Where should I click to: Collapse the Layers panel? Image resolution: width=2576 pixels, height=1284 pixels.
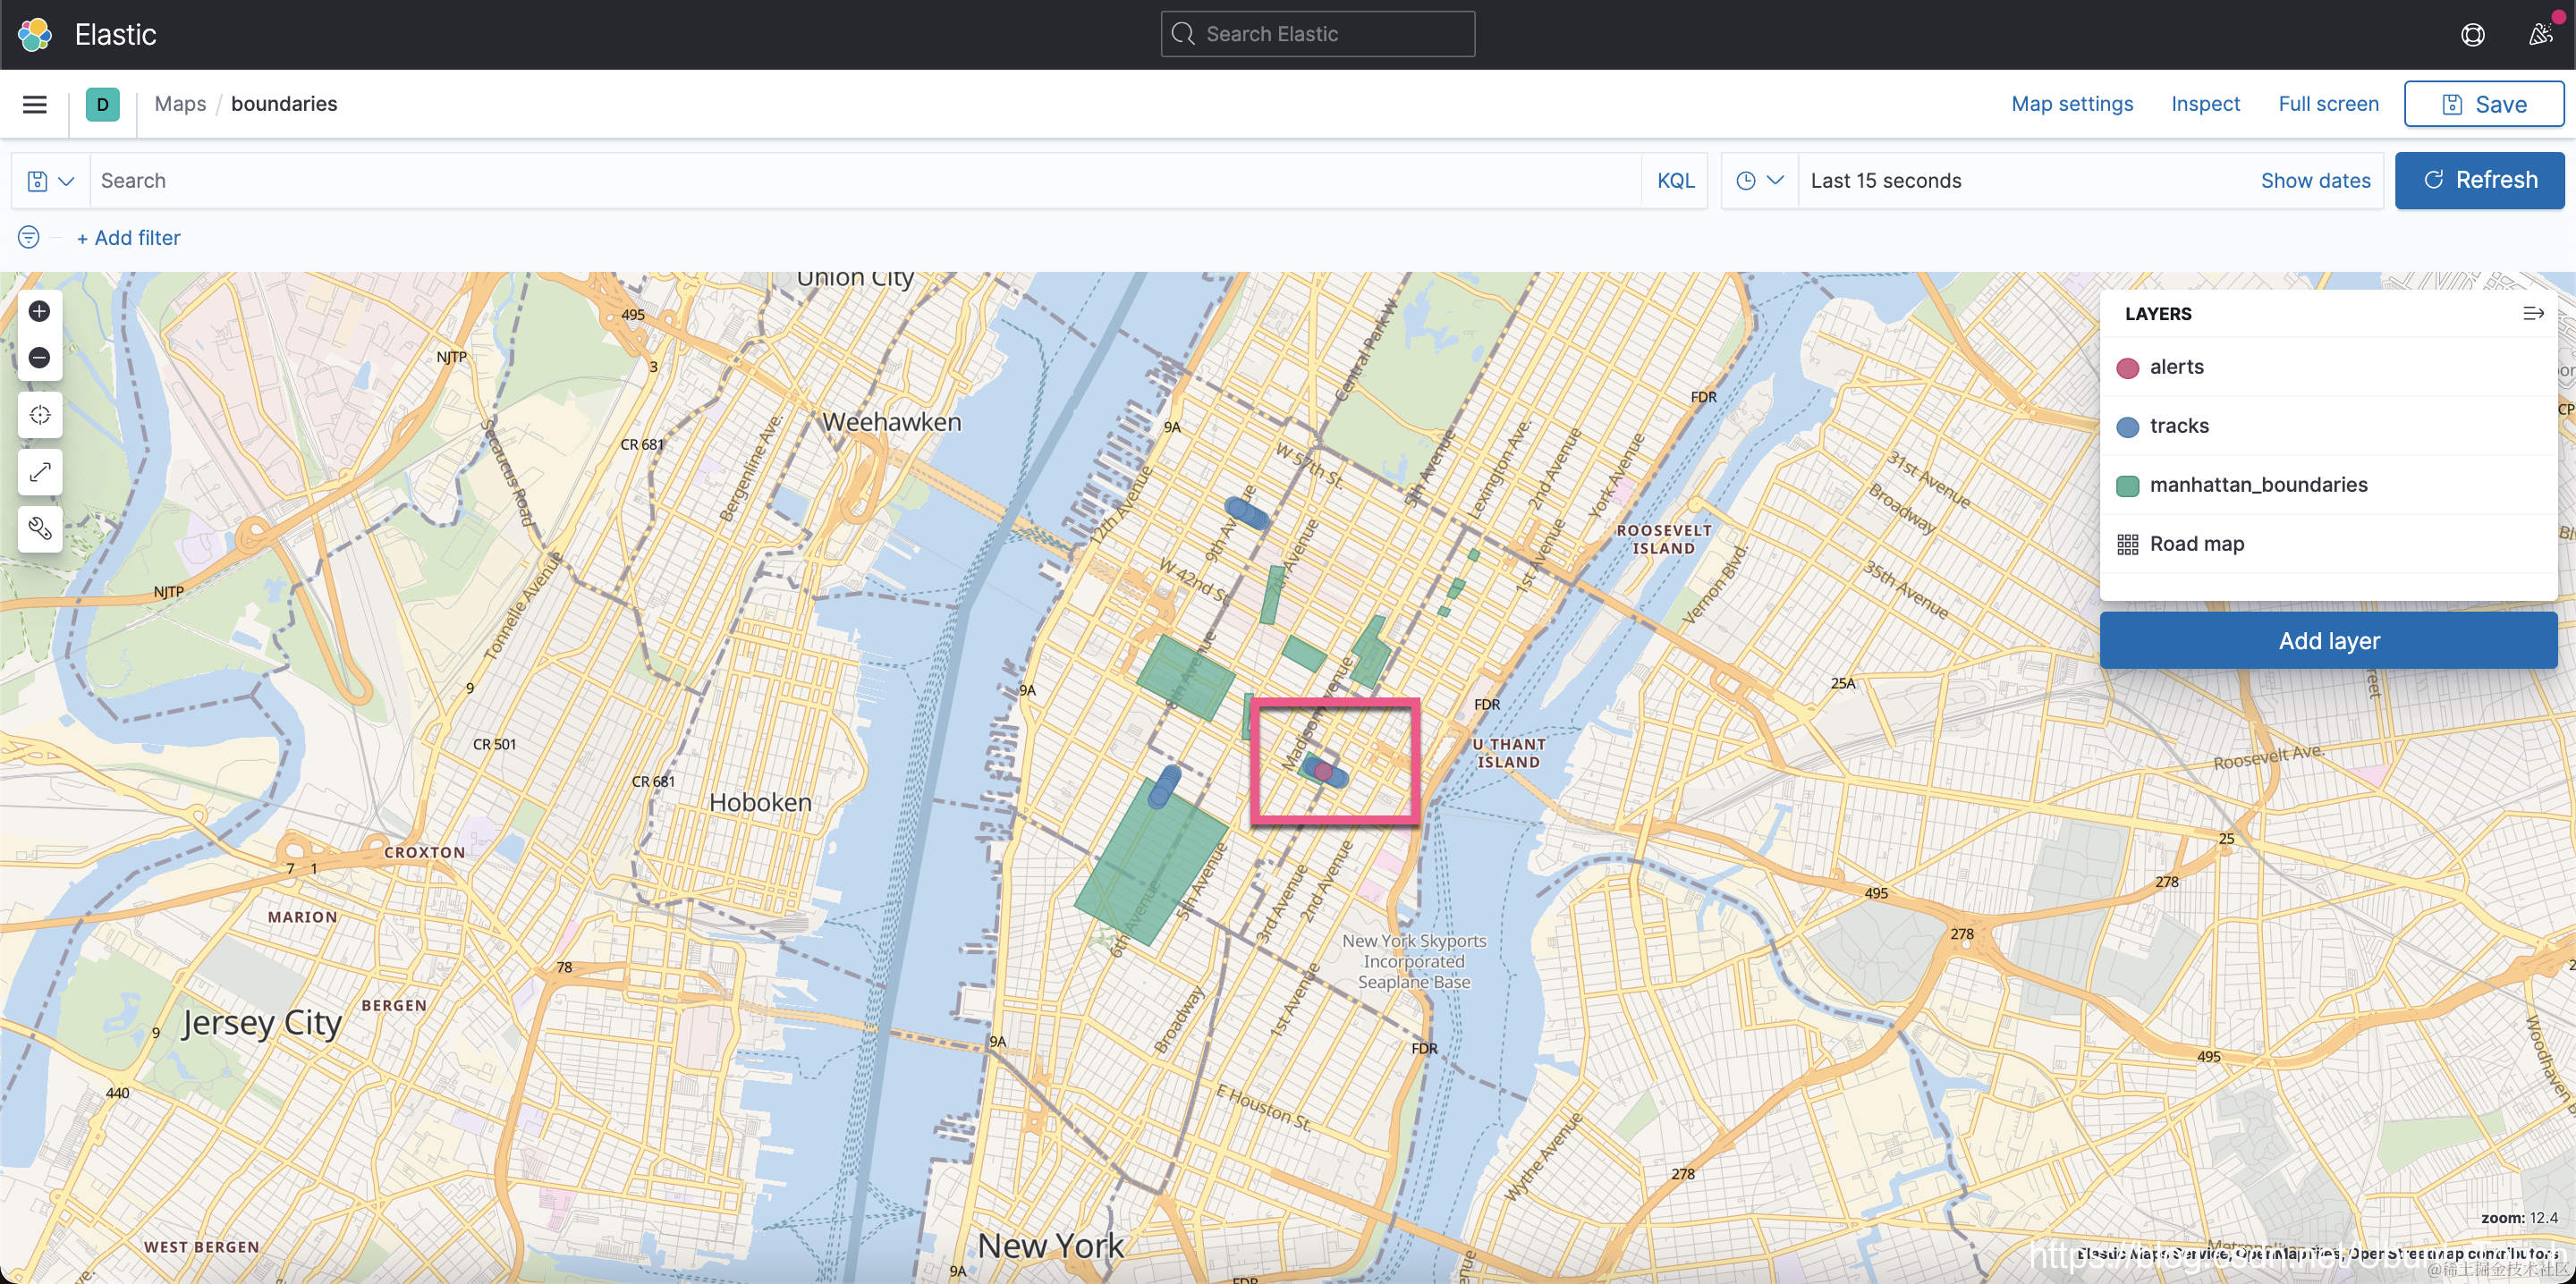tap(2532, 314)
